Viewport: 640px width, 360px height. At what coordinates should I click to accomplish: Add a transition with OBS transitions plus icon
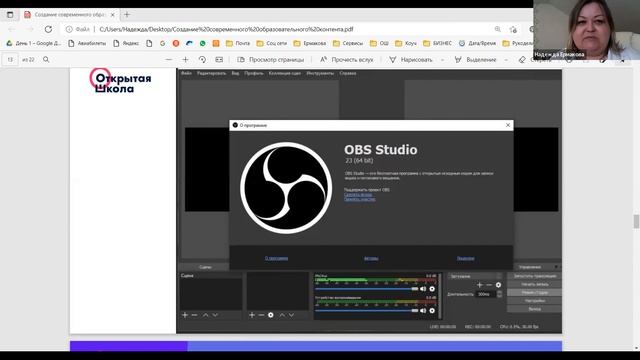pyautogui.click(x=480, y=285)
